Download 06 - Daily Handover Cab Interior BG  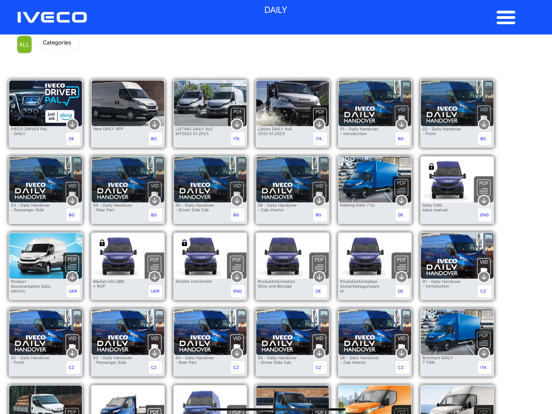tap(319, 201)
